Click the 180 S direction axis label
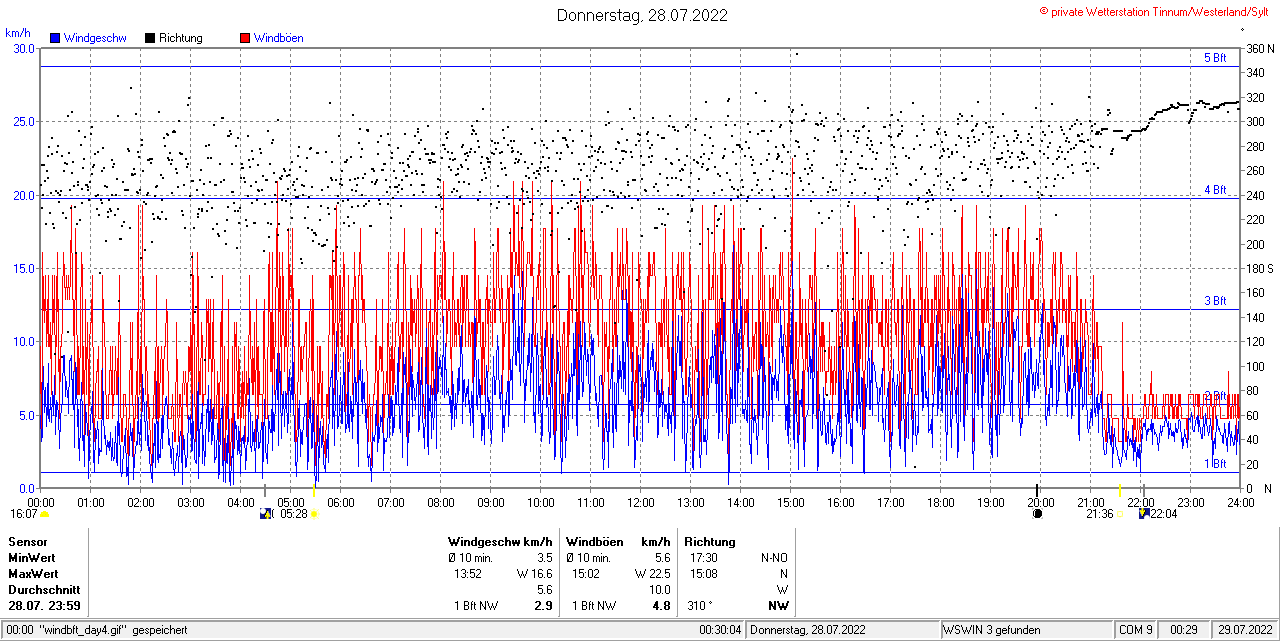 pyautogui.click(x=1258, y=268)
